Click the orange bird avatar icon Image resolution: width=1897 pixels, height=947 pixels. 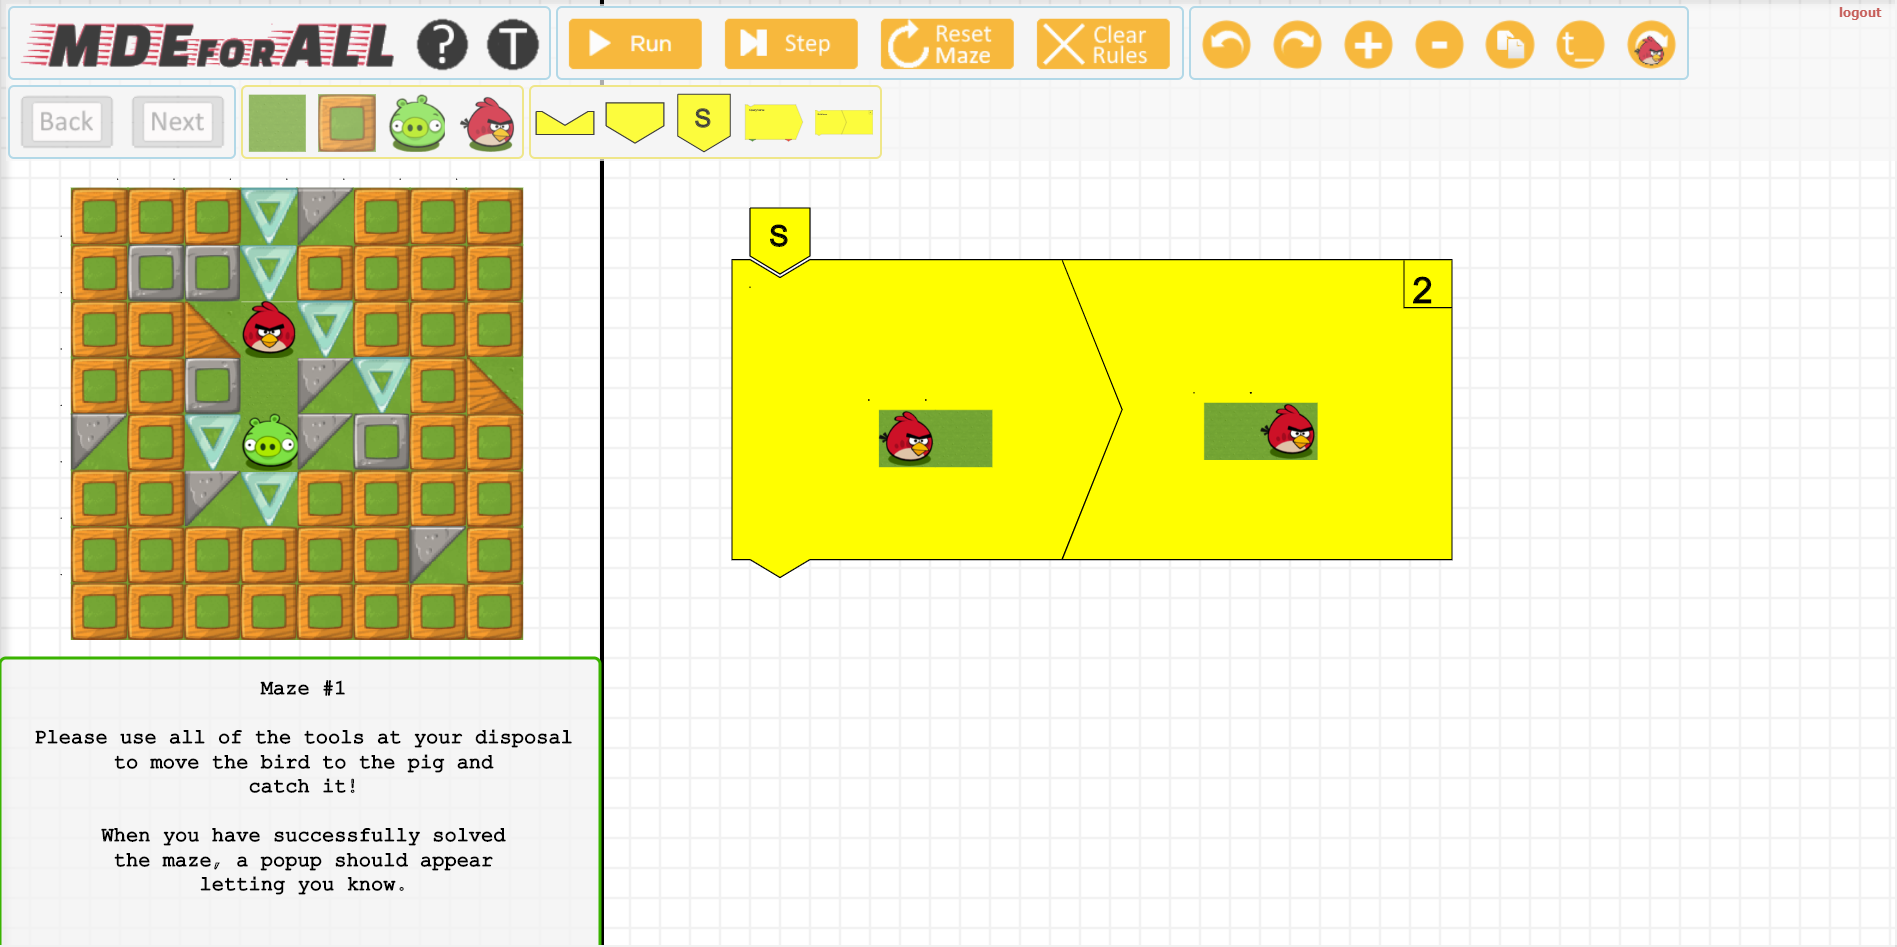[x=1652, y=45]
